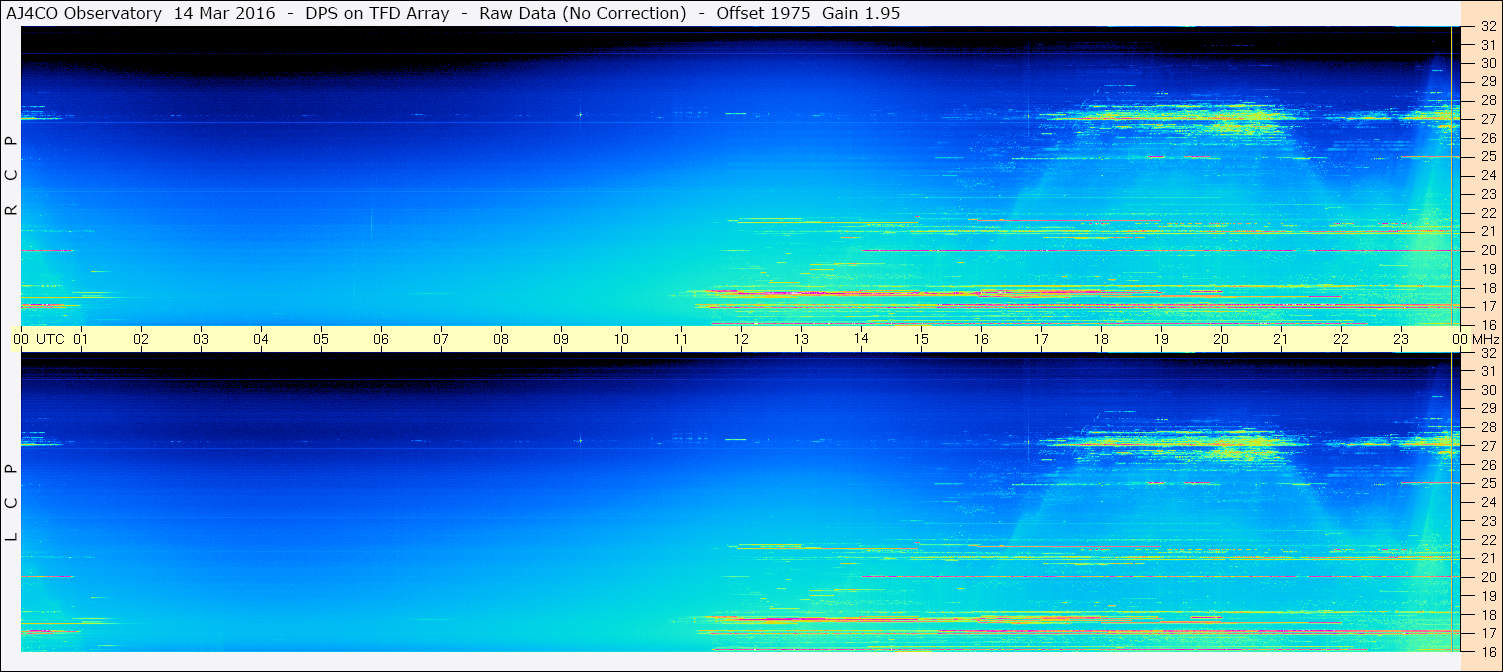This screenshot has height=672, width=1503.
Task: Select the 10 hour mark on time axis
Action: coord(621,339)
